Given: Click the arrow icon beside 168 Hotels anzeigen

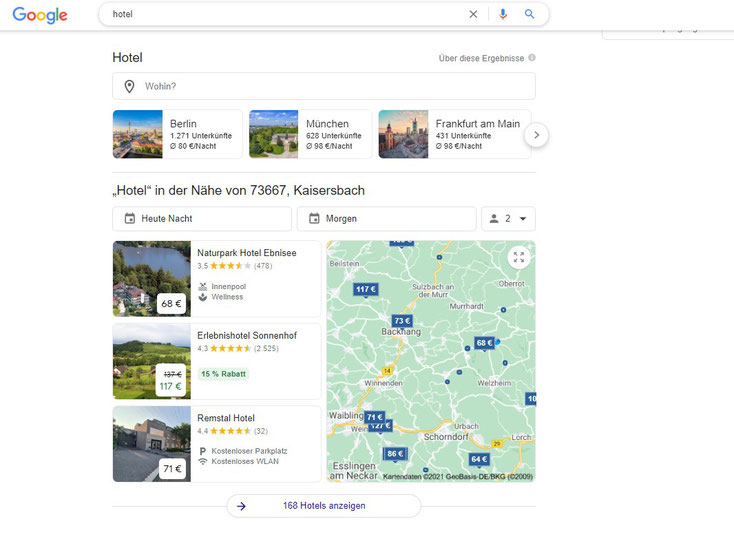Looking at the screenshot, I should (x=241, y=506).
